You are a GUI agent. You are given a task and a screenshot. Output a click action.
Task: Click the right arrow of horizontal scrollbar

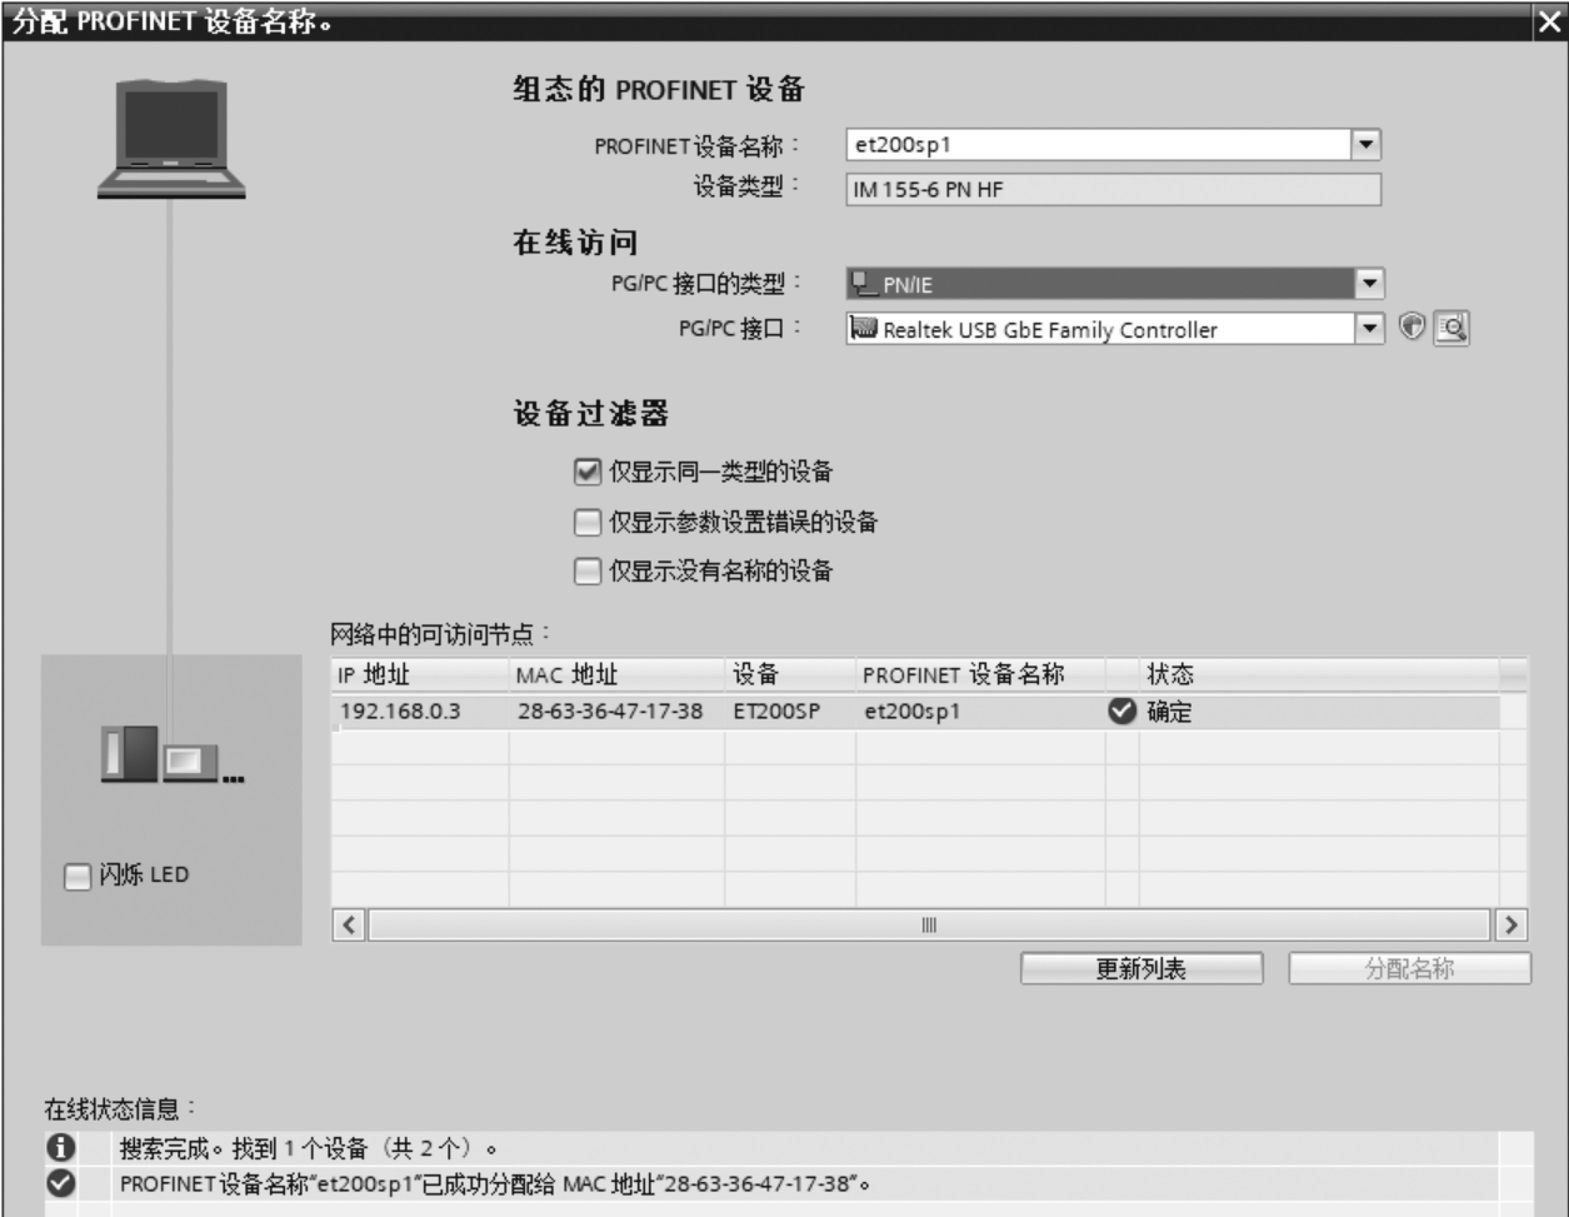pyautogui.click(x=1510, y=925)
